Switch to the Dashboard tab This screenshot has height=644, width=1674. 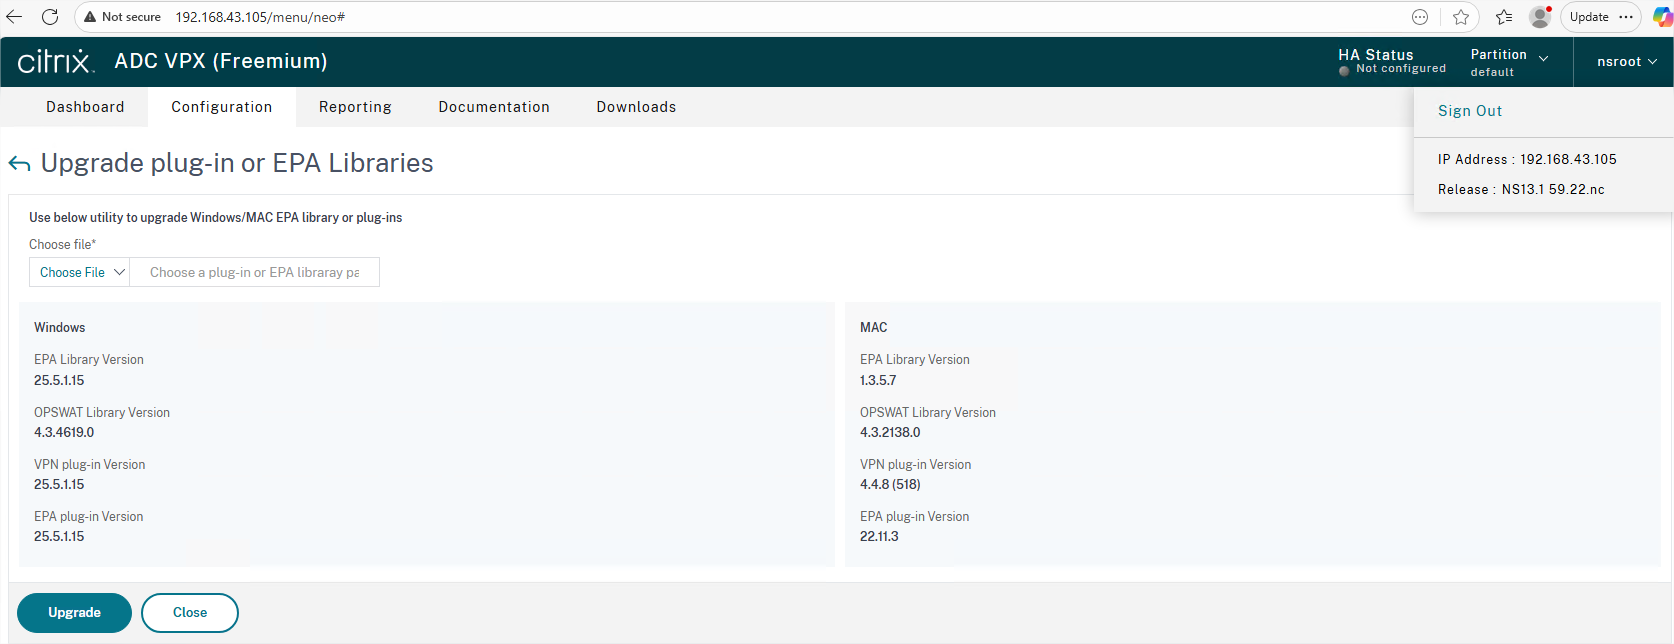[85, 107]
